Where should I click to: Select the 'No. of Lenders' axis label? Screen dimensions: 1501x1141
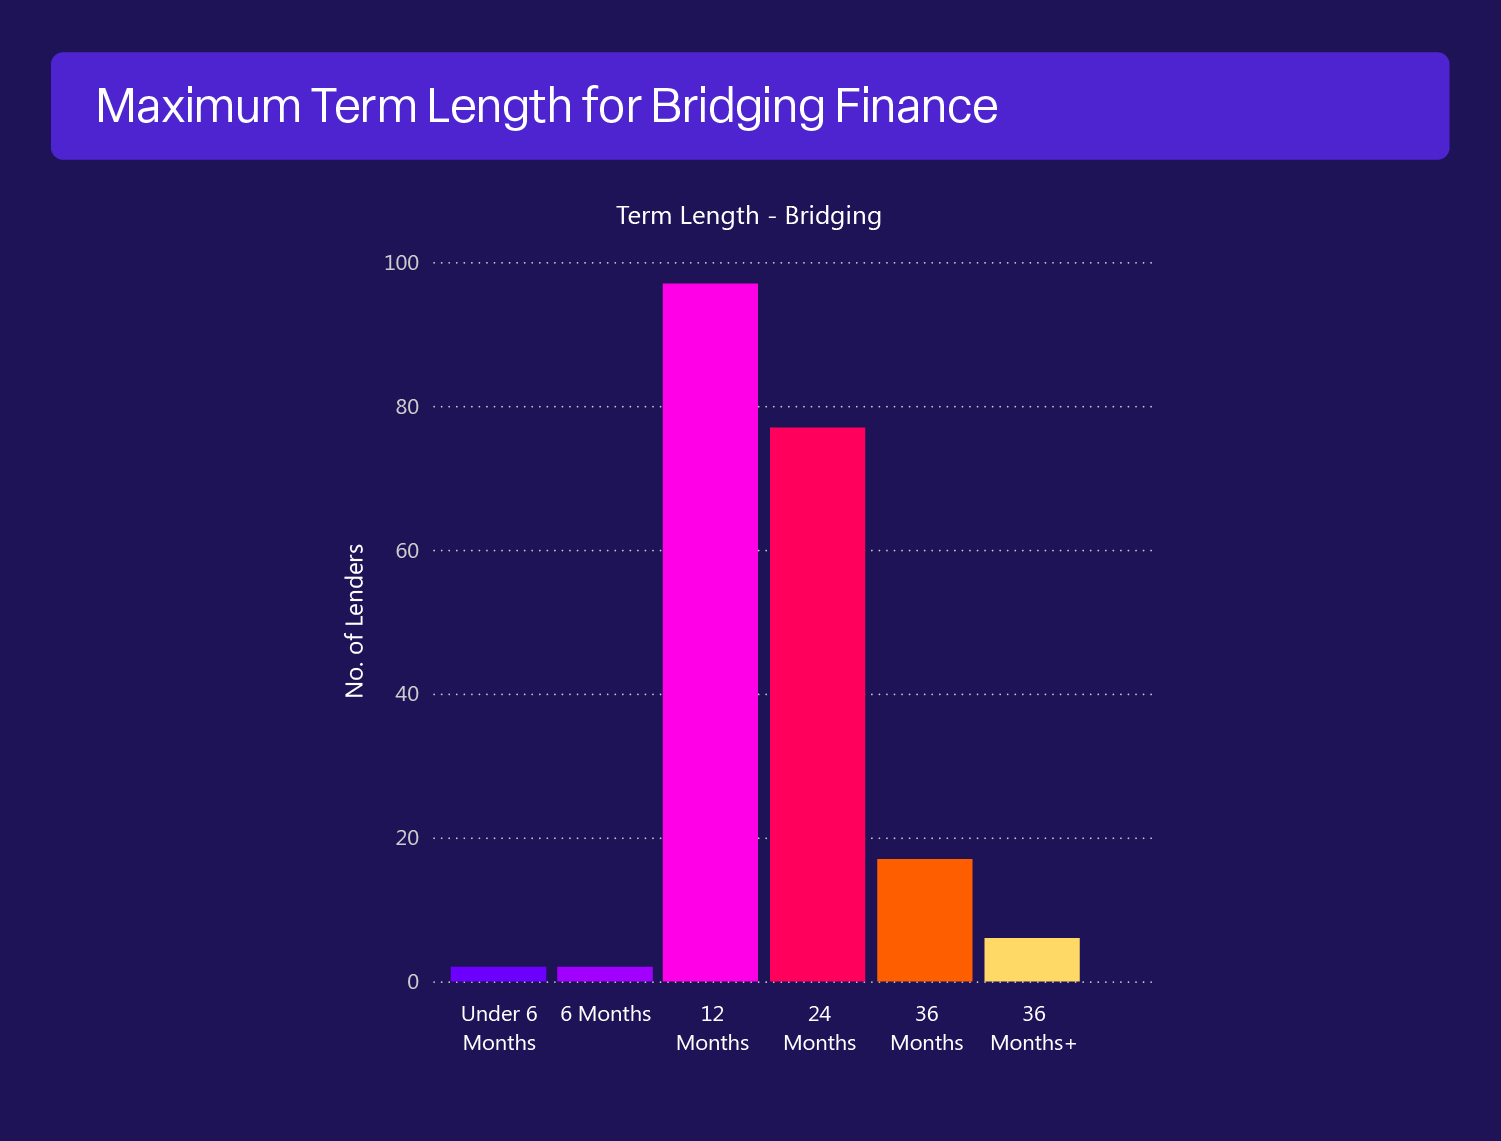(x=355, y=621)
